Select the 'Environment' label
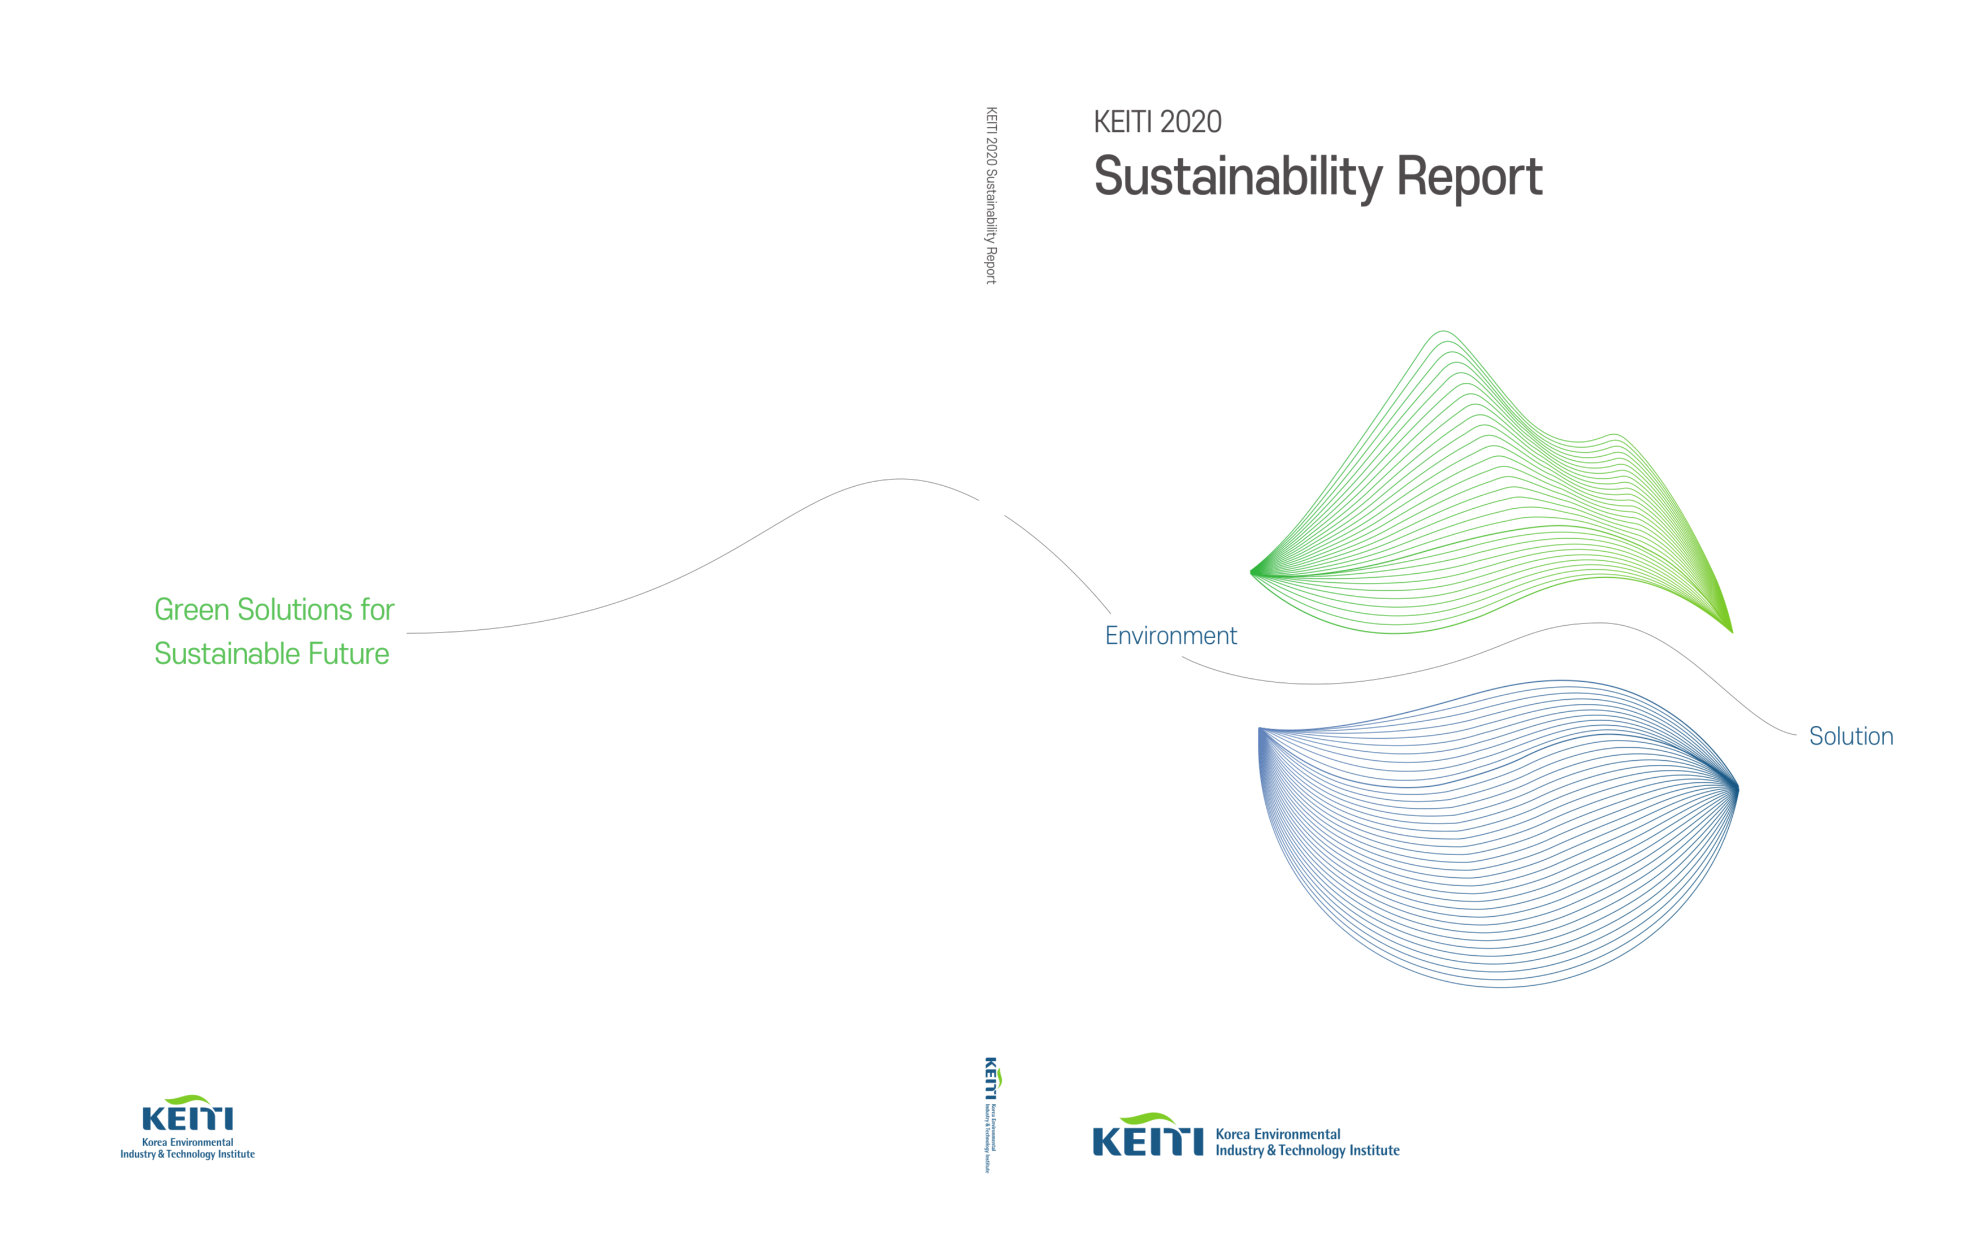 coord(1170,635)
